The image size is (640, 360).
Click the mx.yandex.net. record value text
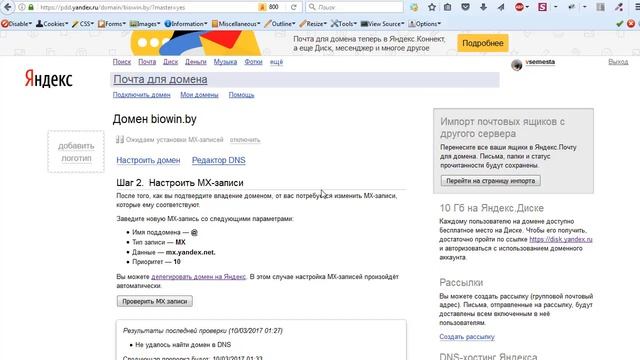[x=191, y=252]
